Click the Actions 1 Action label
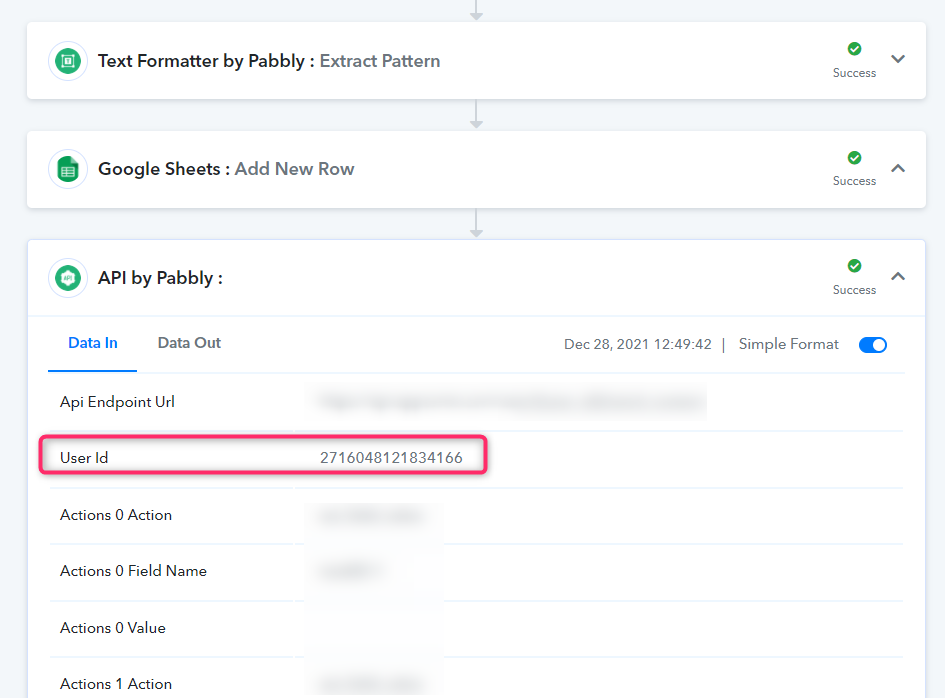The width and height of the screenshot is (945, 698). pos(116,684)
